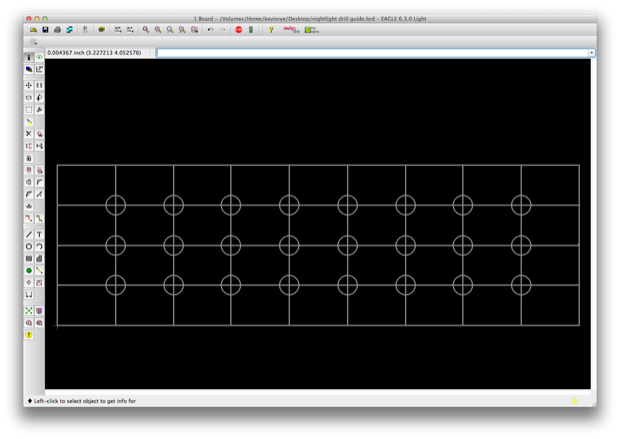620x439 pixels.
Task: Click the Go traffic-light icon
Action: click(x=251, y=30)
